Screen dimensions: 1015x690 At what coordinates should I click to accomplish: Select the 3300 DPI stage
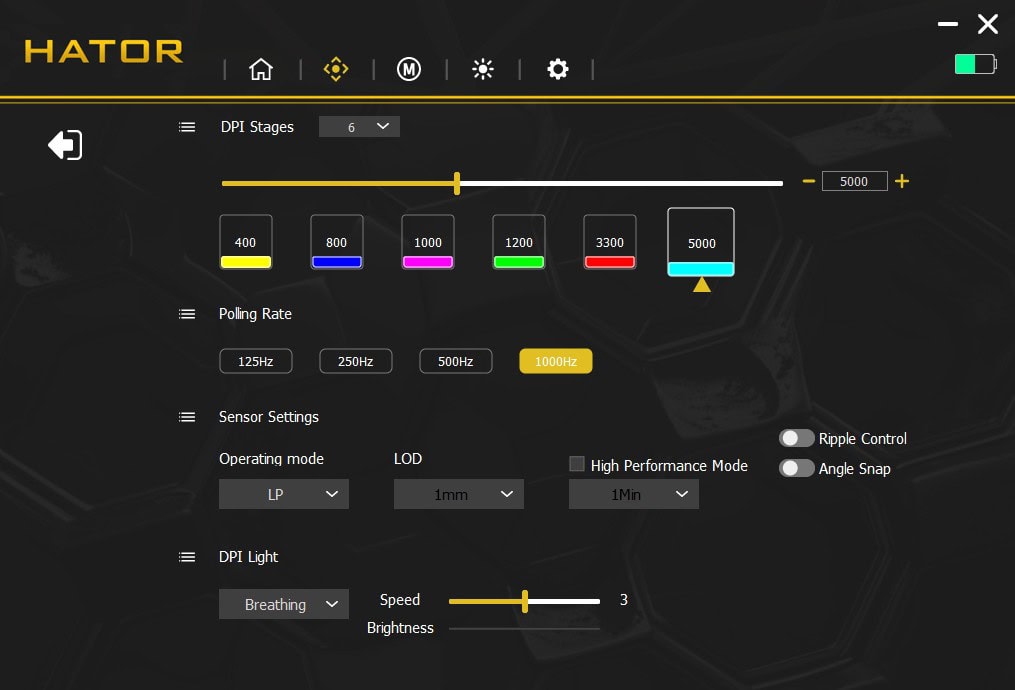[x=610, y=241]
